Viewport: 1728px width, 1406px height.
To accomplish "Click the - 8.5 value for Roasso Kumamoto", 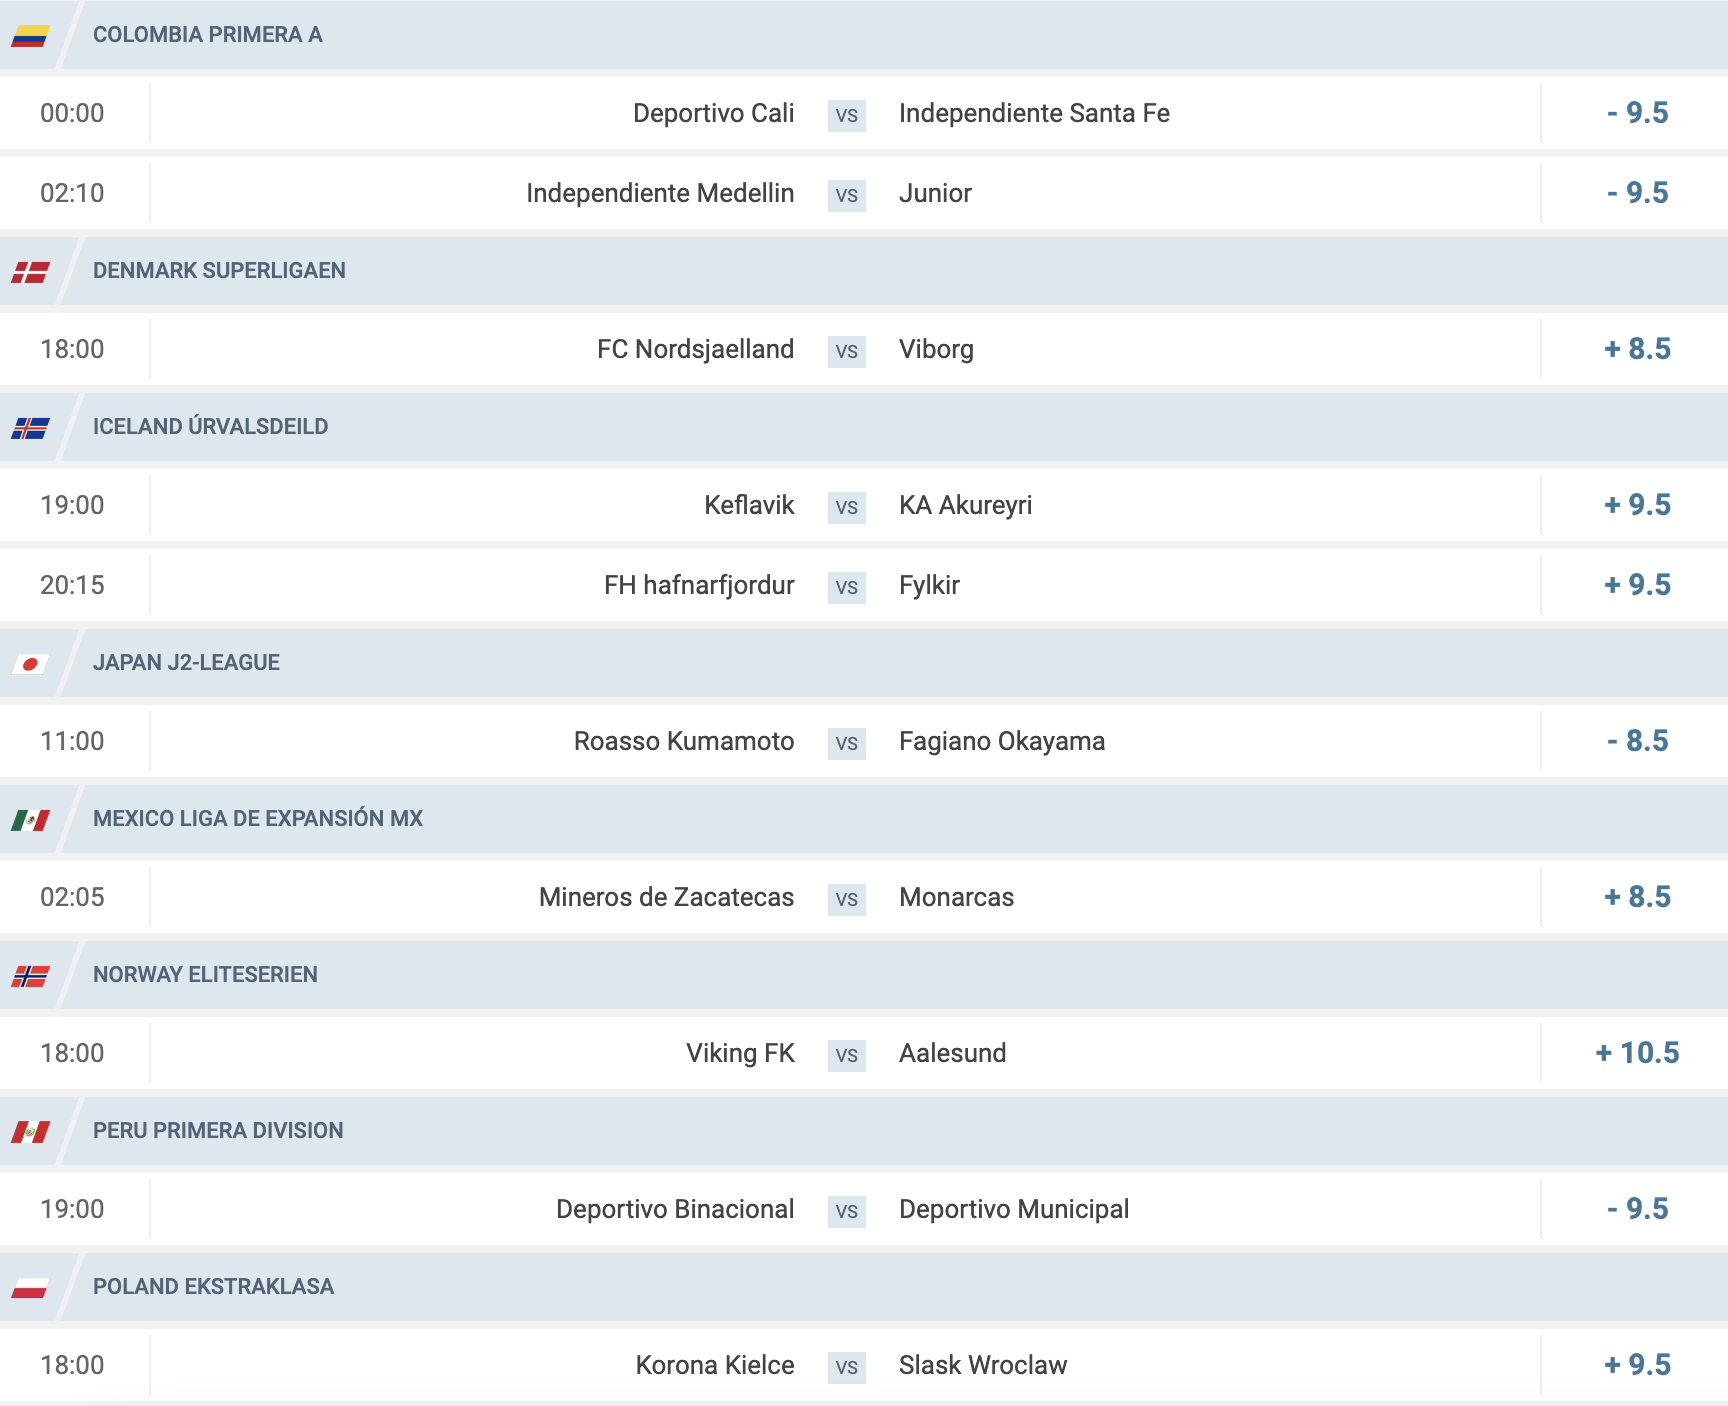I will [1637, 741].
